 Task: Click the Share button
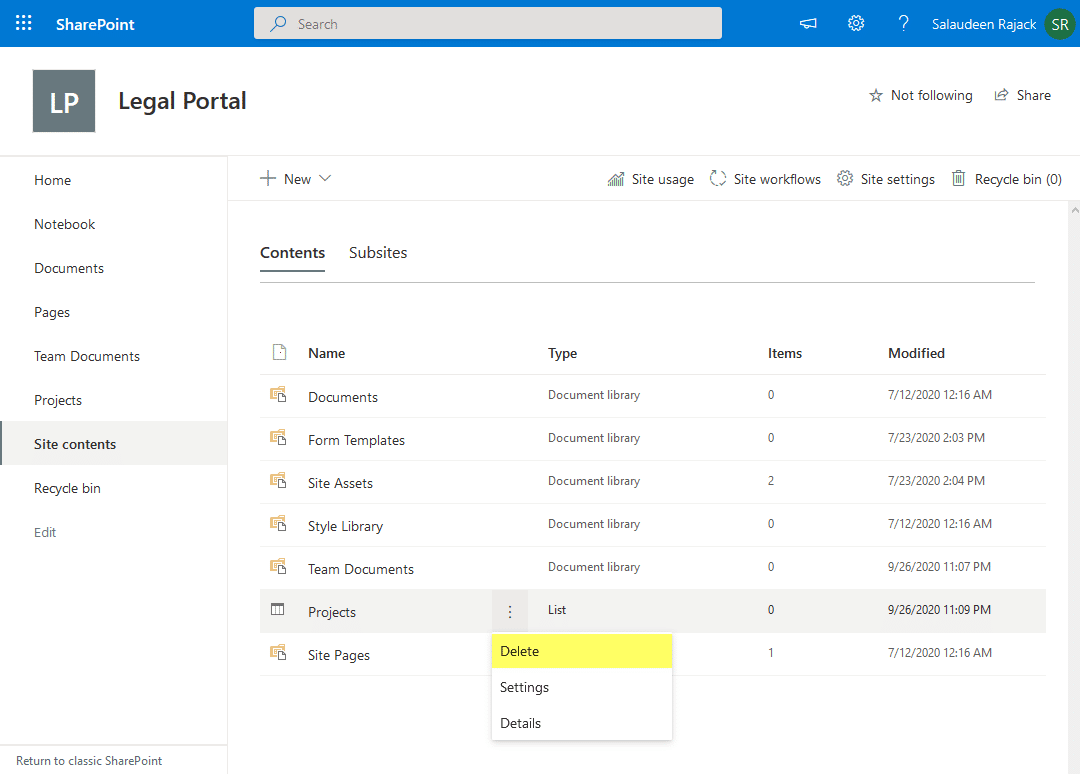(1022, 95)
